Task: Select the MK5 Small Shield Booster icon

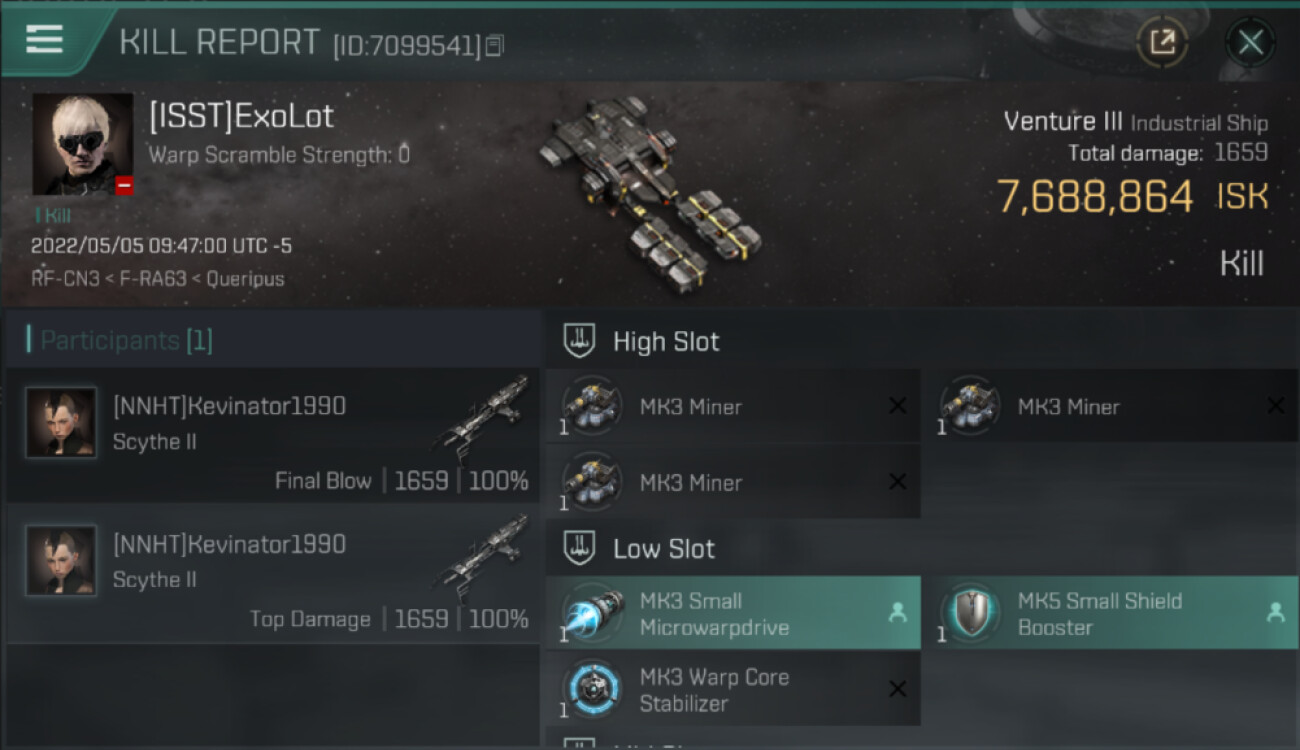Action: pos(970,614)
